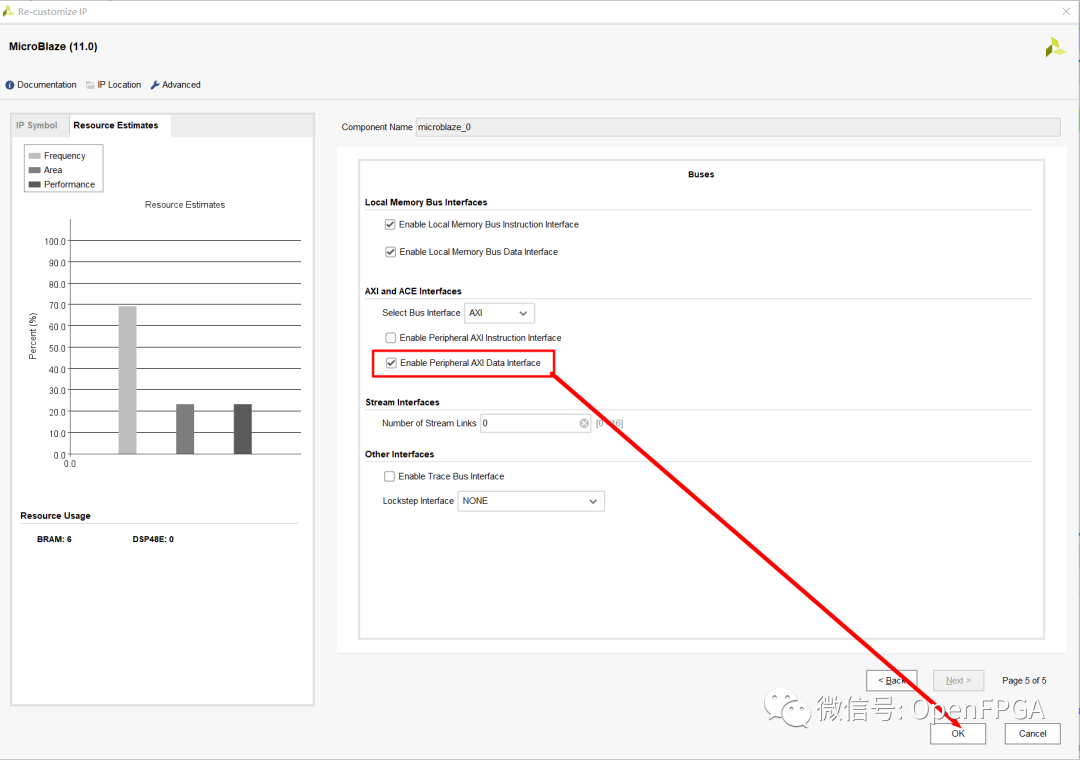Click the Area legend swatch

pos(34,170)
